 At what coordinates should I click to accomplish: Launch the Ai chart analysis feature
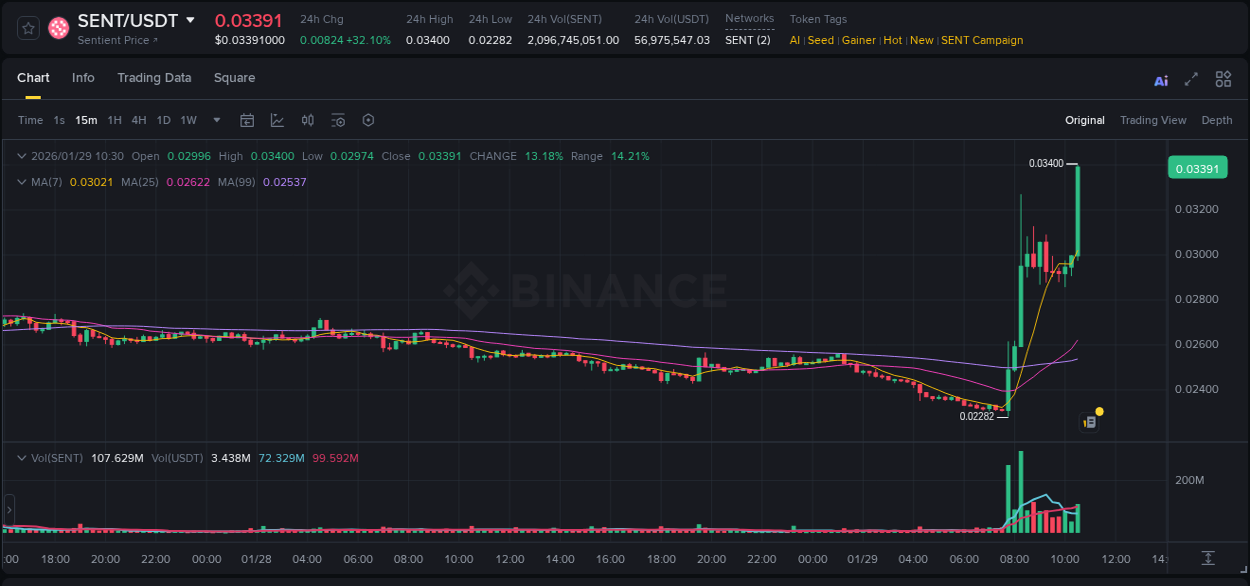click(1161, 80)
